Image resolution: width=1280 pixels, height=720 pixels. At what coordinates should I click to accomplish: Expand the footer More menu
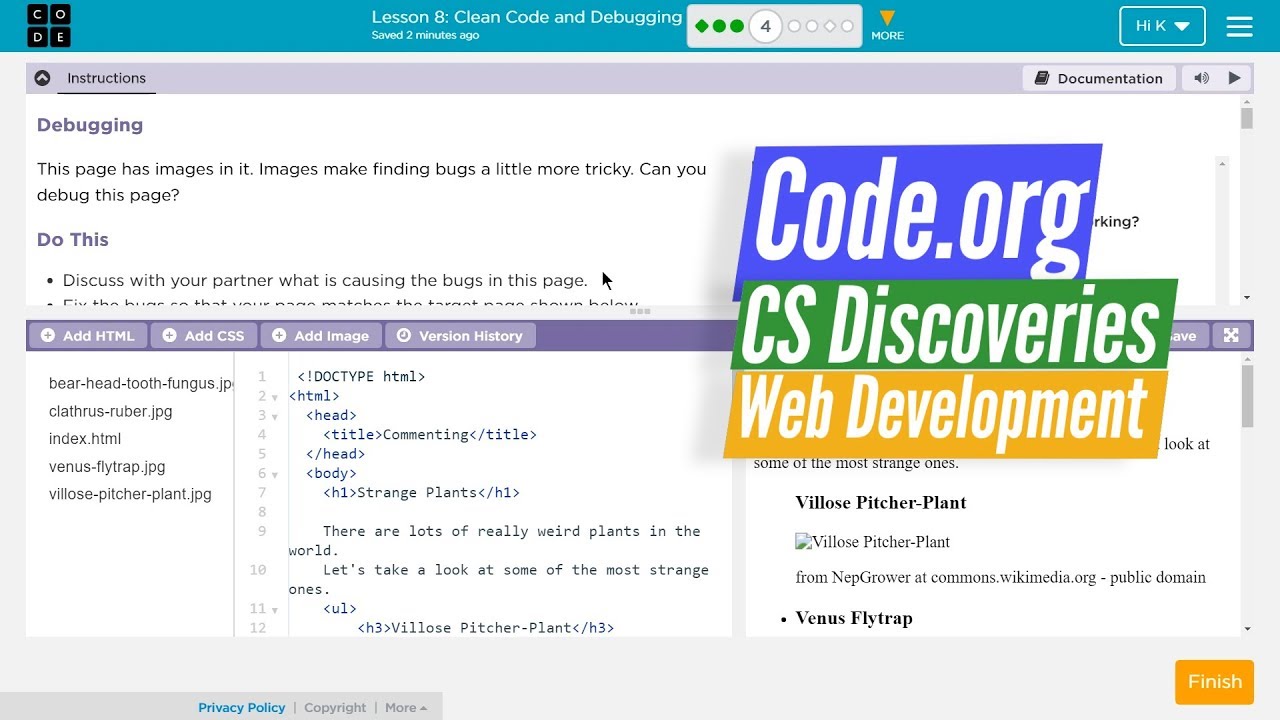click(406, 707)
